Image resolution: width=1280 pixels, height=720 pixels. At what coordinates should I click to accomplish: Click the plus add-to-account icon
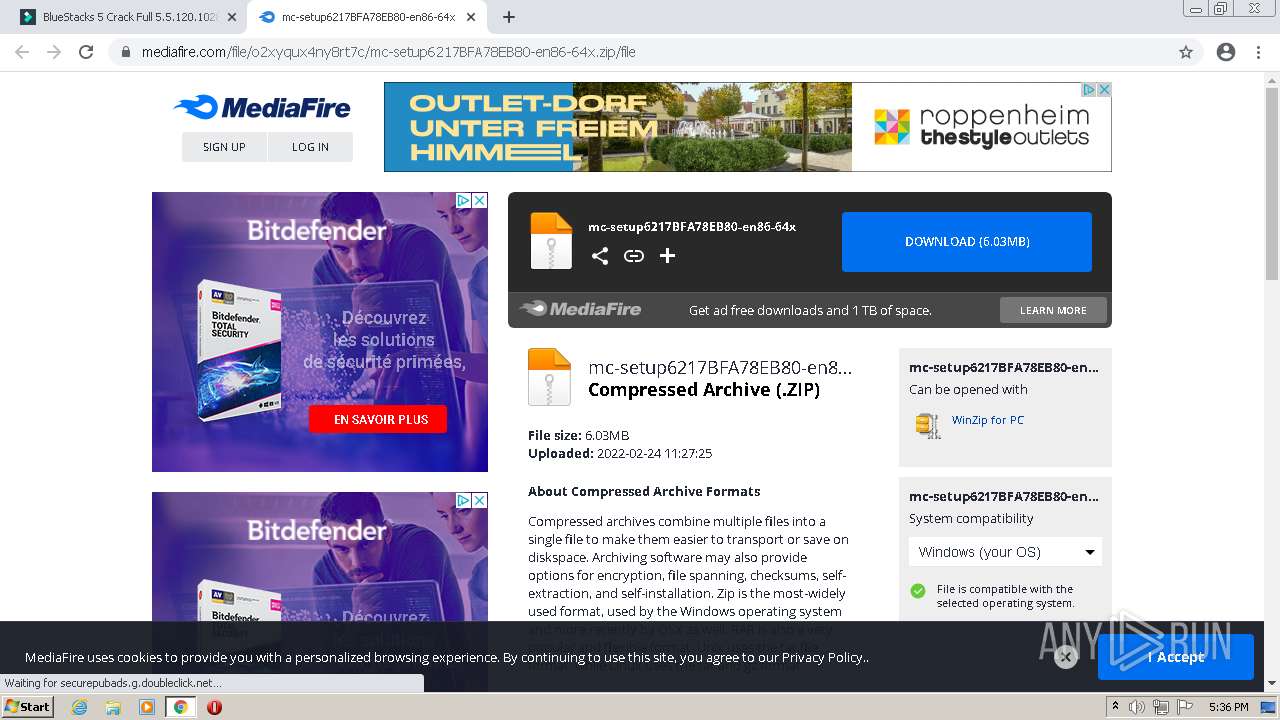tap(668, 256)
